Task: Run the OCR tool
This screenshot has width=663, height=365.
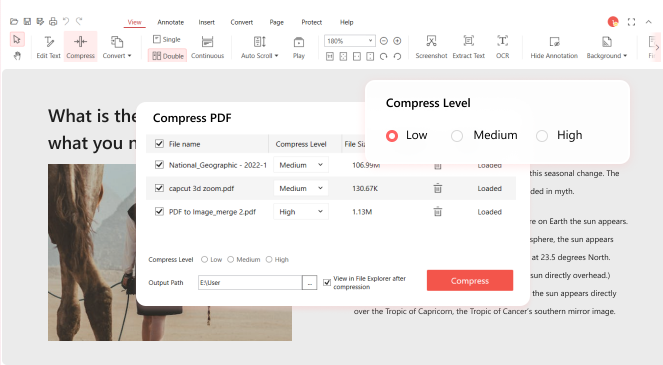Action: pos(502,47)
